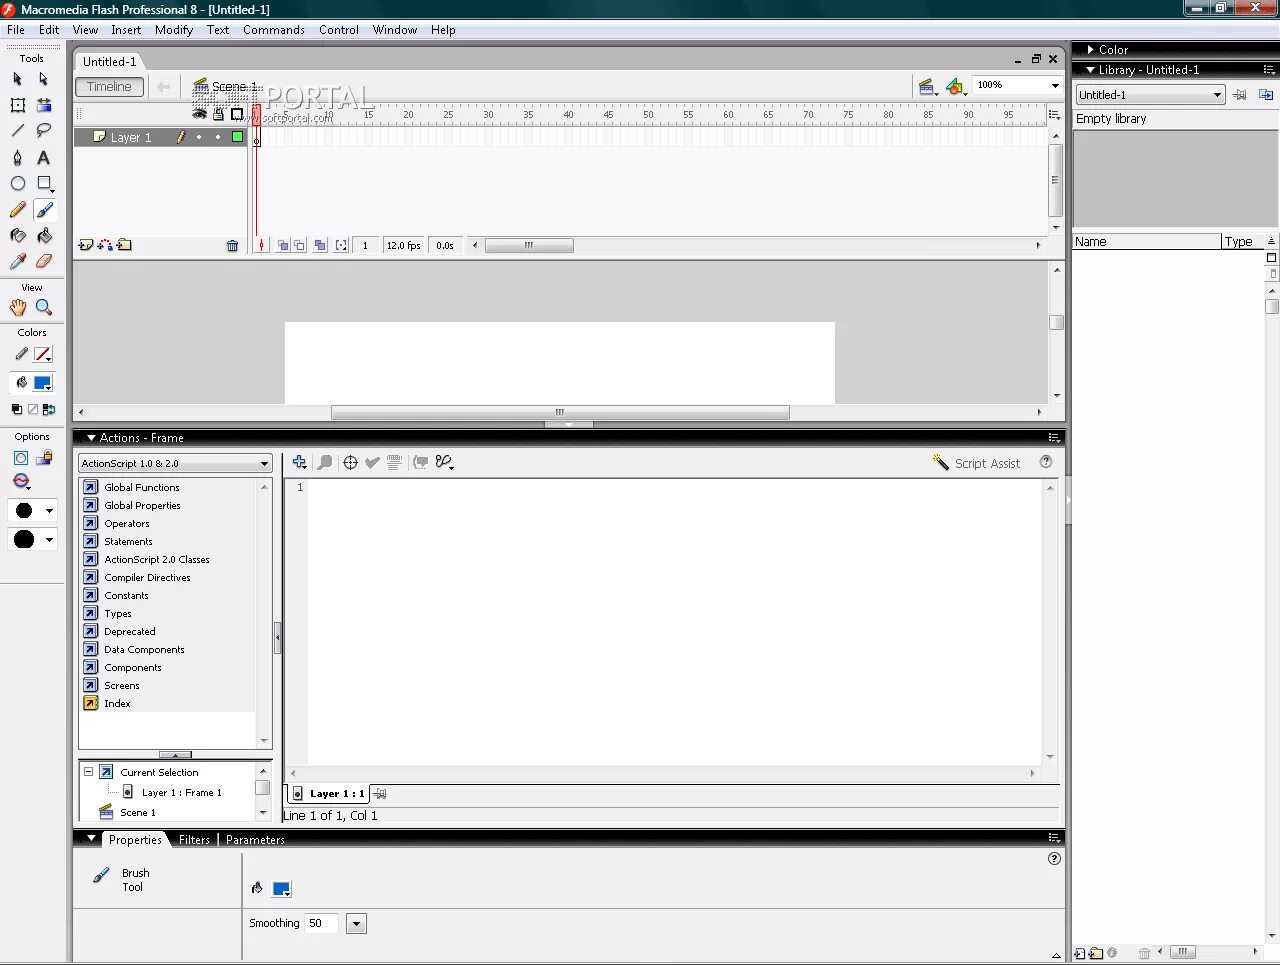Viewport: 1280px width, 965px height.
Task: Collapse the Library - Untitled-1 panel
Action: point(1090,70)
